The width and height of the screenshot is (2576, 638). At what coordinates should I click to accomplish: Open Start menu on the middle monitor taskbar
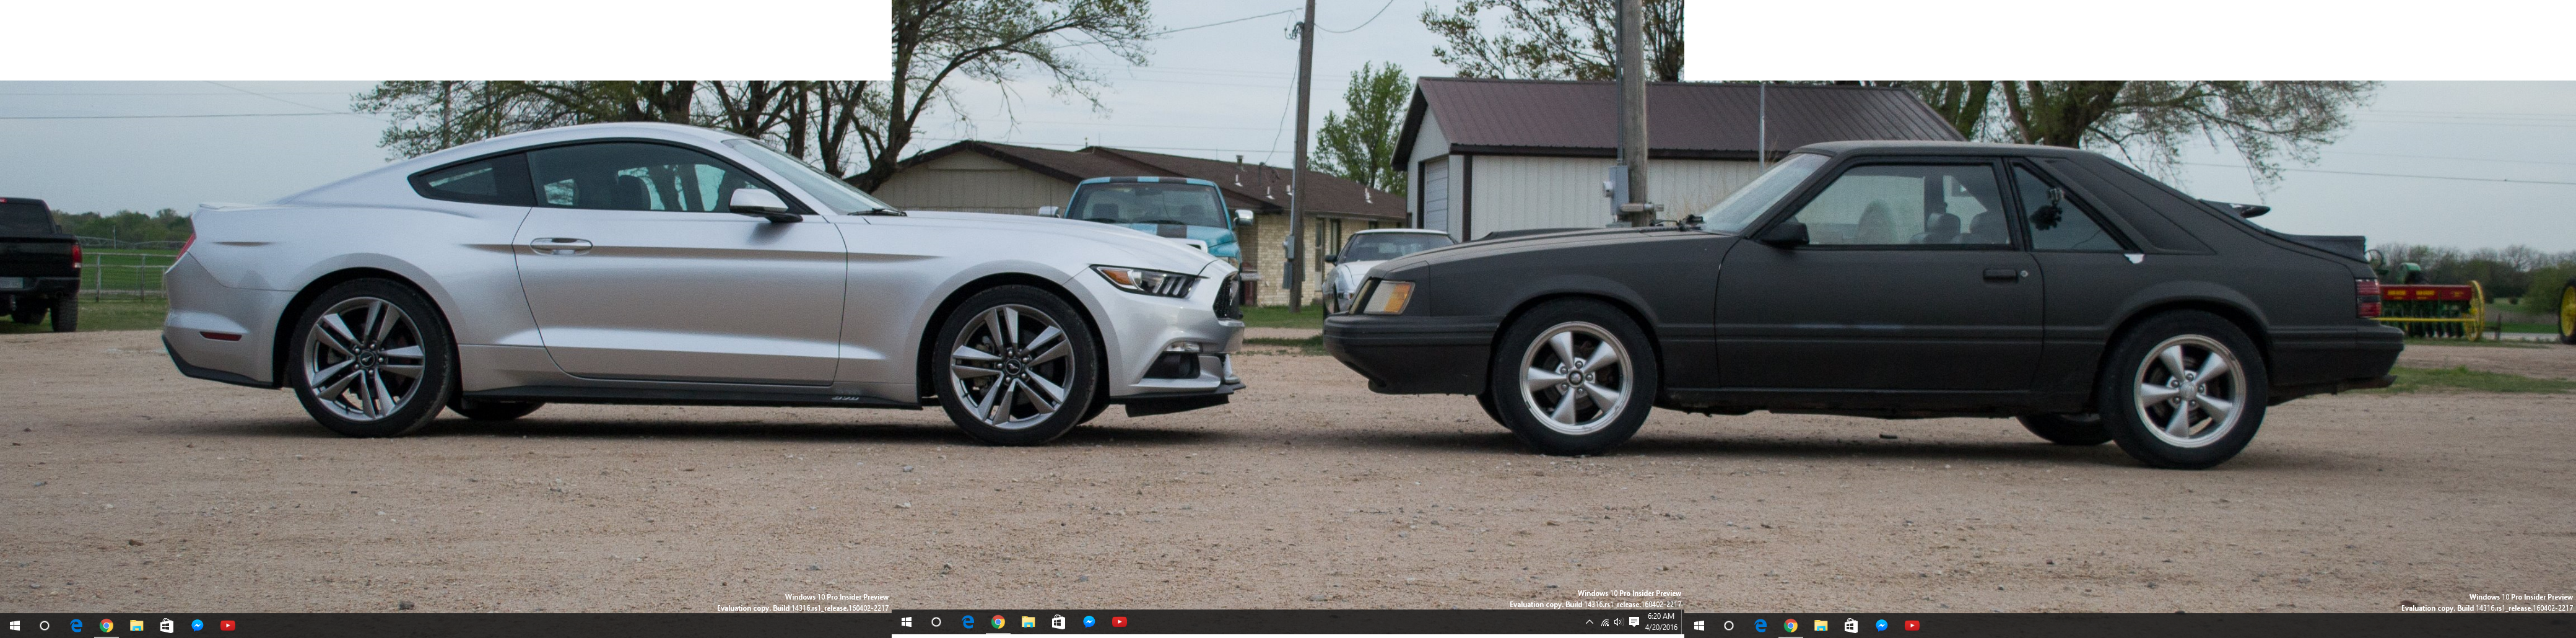pos(906,622)
